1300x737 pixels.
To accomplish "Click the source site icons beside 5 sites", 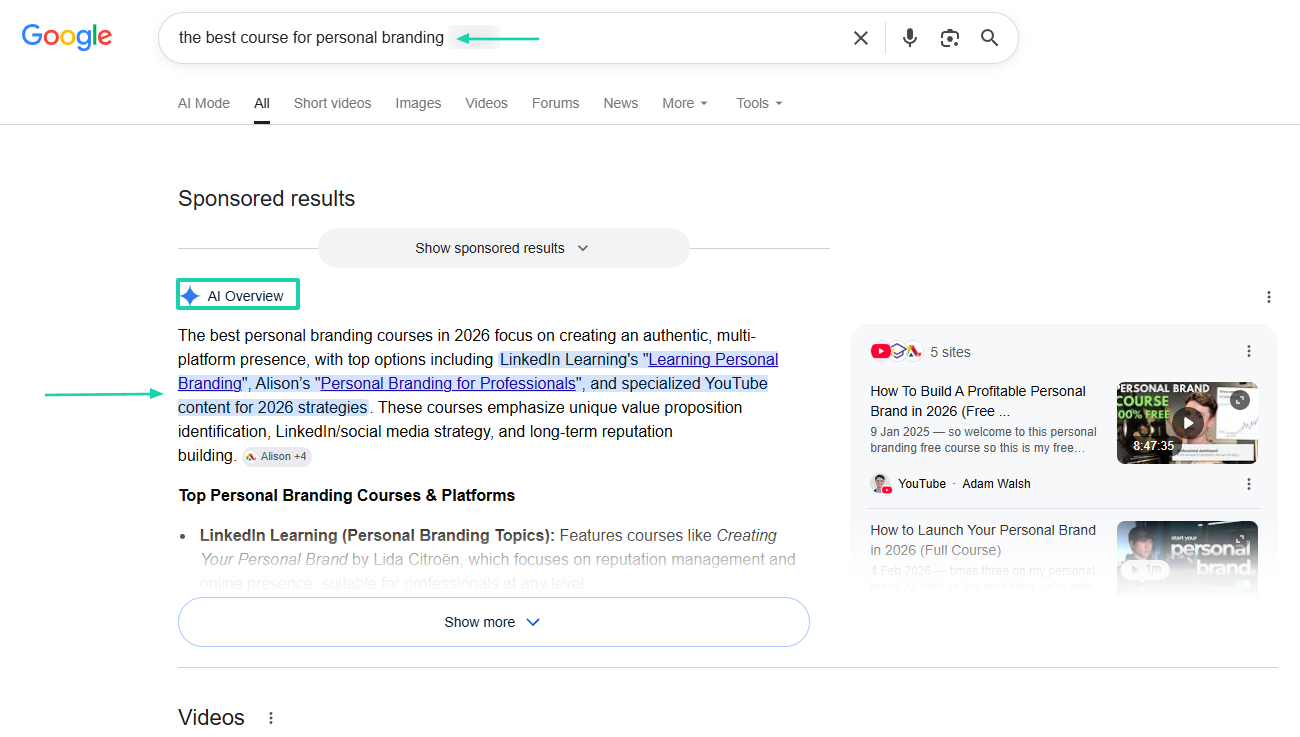I will click(896, 351).
